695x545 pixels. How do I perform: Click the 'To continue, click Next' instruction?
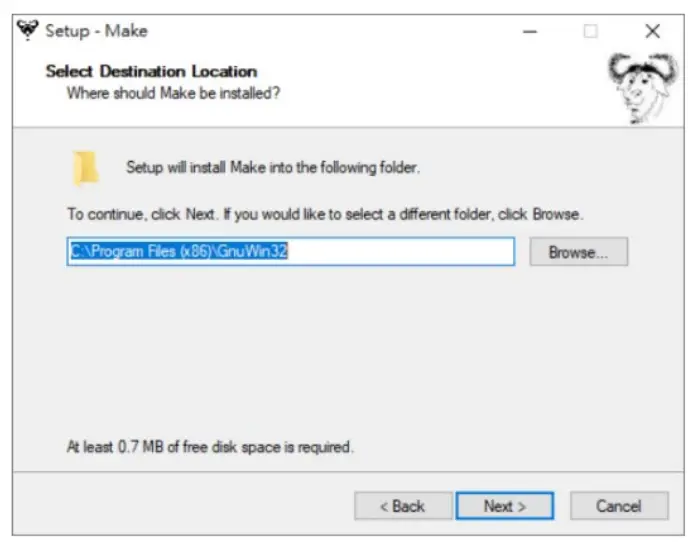pos(325,214)
